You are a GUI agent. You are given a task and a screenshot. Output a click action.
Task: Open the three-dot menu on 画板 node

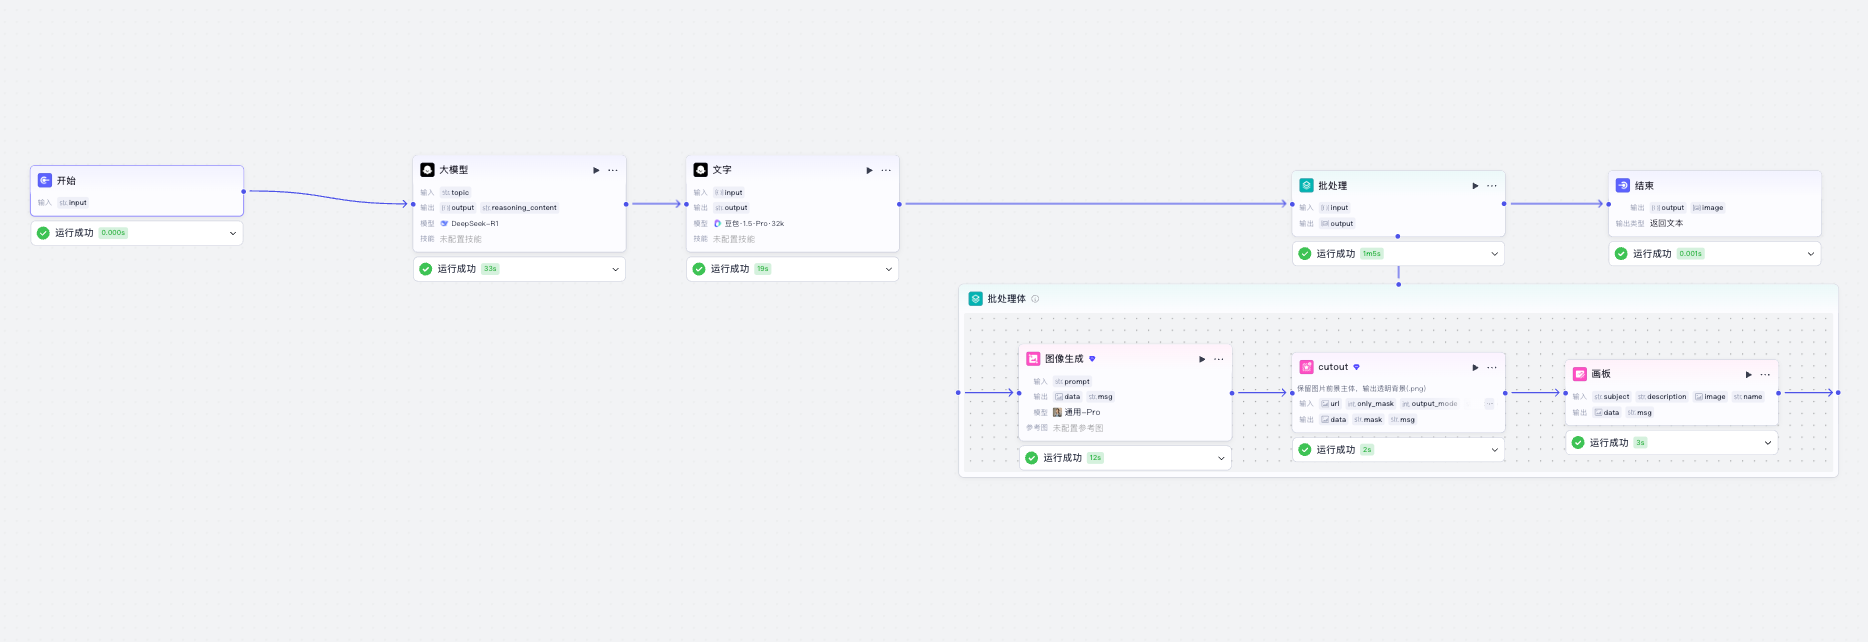pos(1765,374)
